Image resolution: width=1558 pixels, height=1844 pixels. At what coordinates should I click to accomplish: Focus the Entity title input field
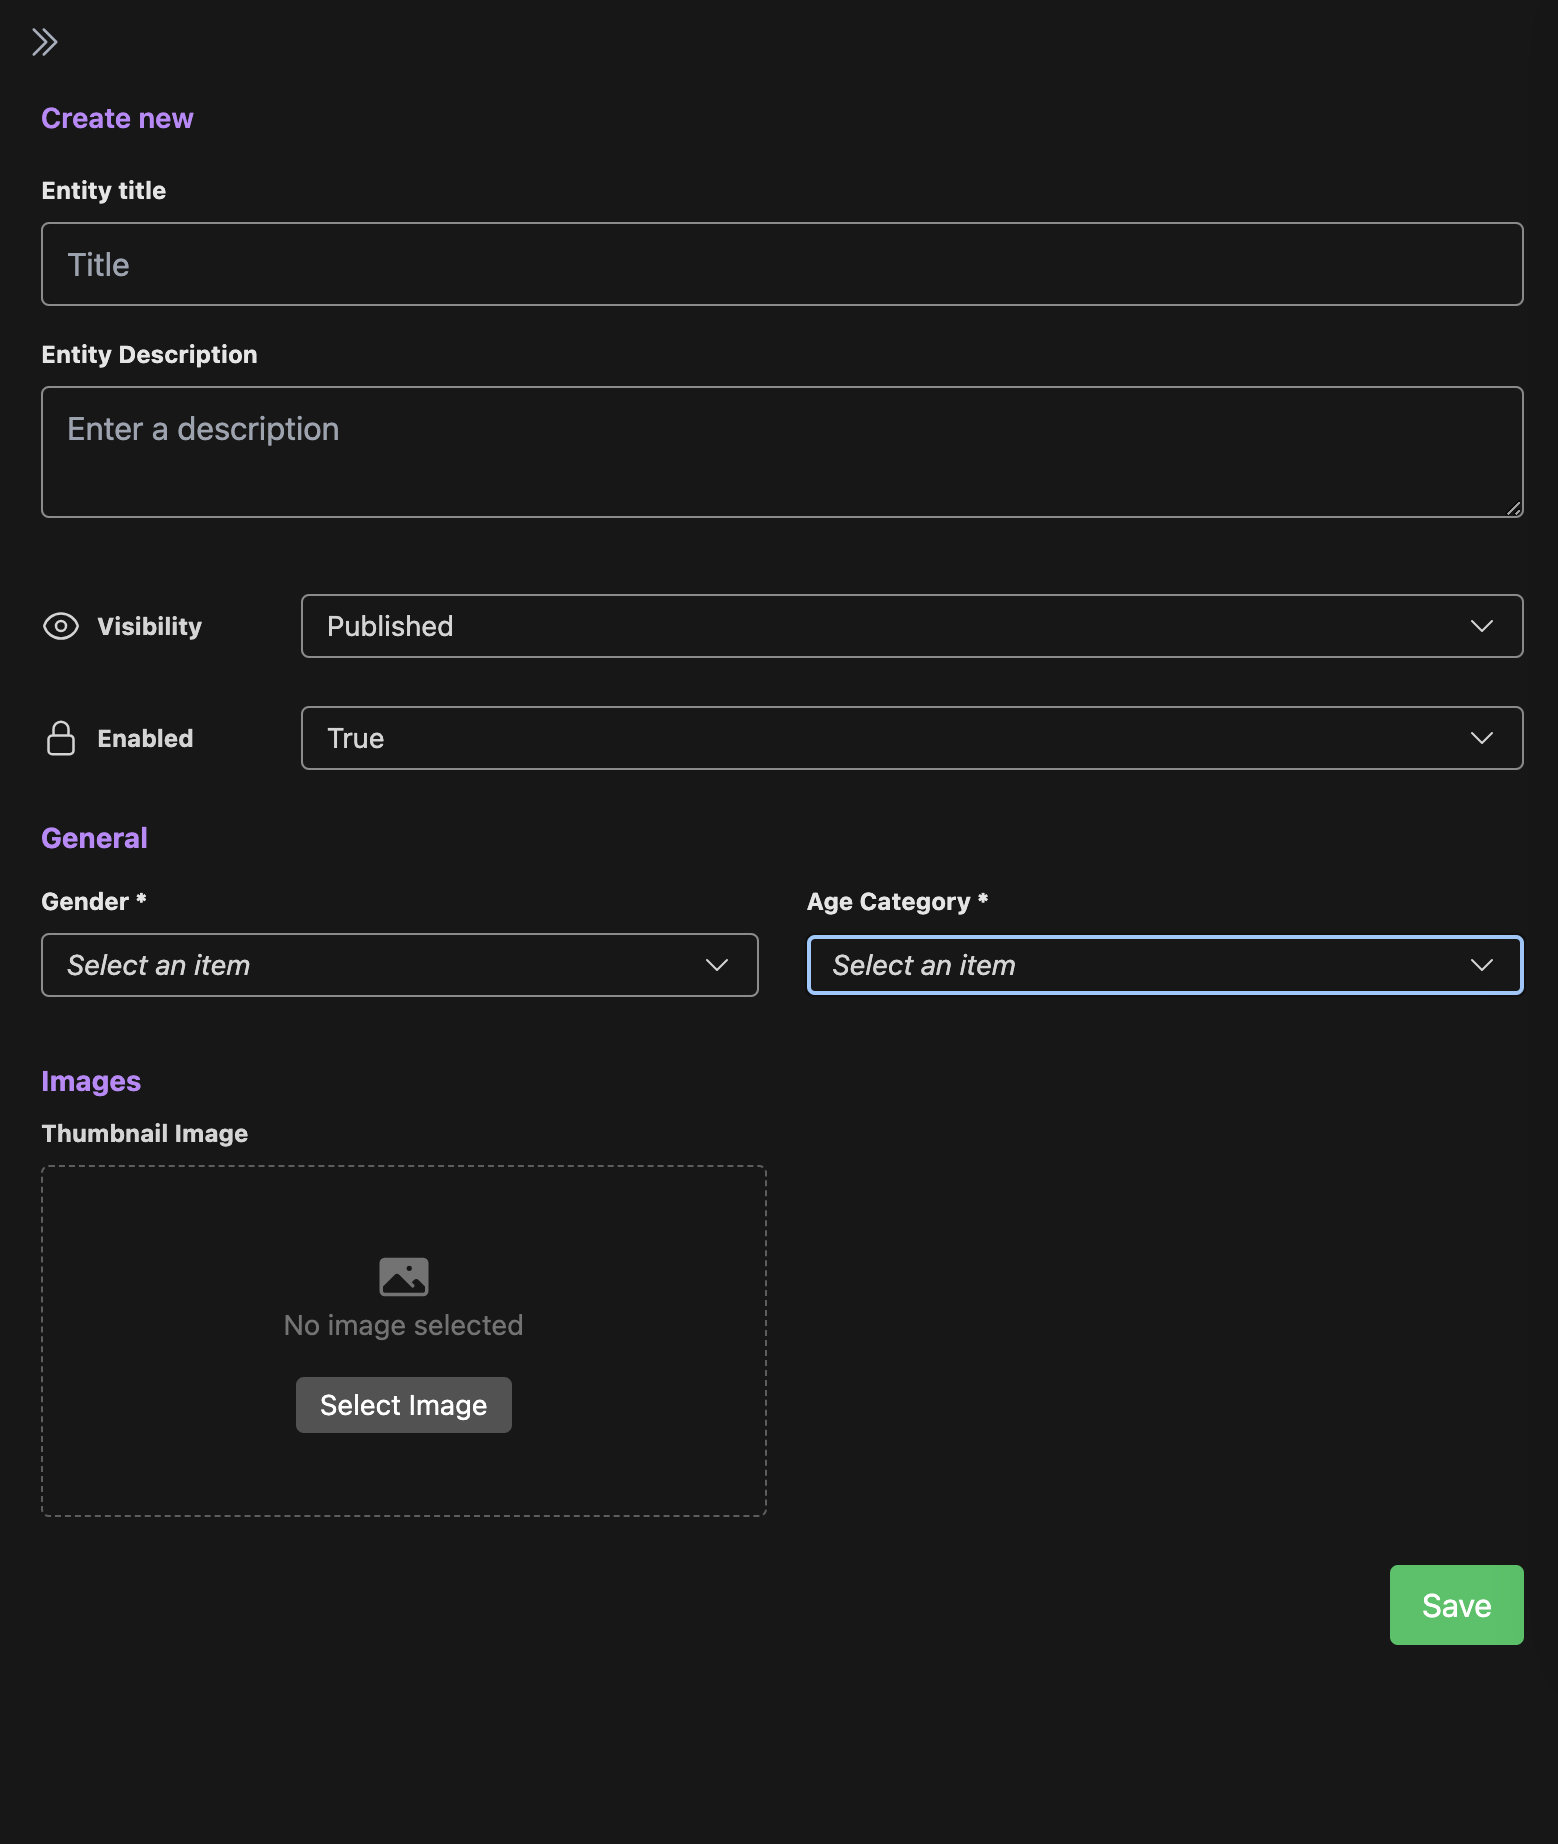782,264
